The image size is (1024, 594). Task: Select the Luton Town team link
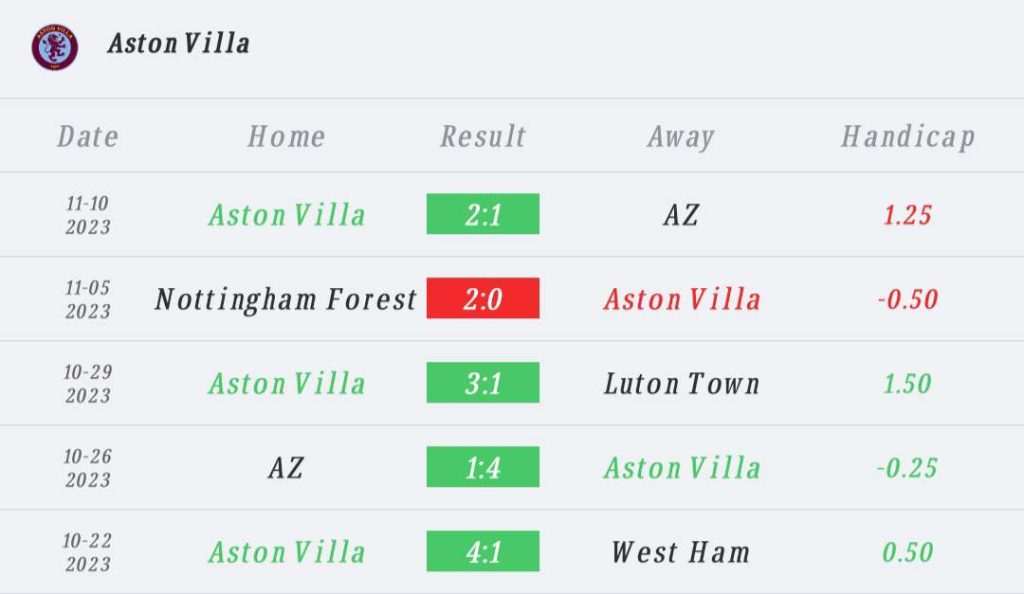point(682,383)
